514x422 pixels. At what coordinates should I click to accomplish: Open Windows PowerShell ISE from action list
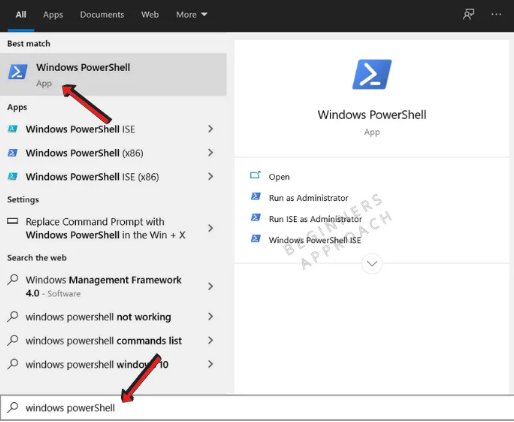(x=315, y=240)
